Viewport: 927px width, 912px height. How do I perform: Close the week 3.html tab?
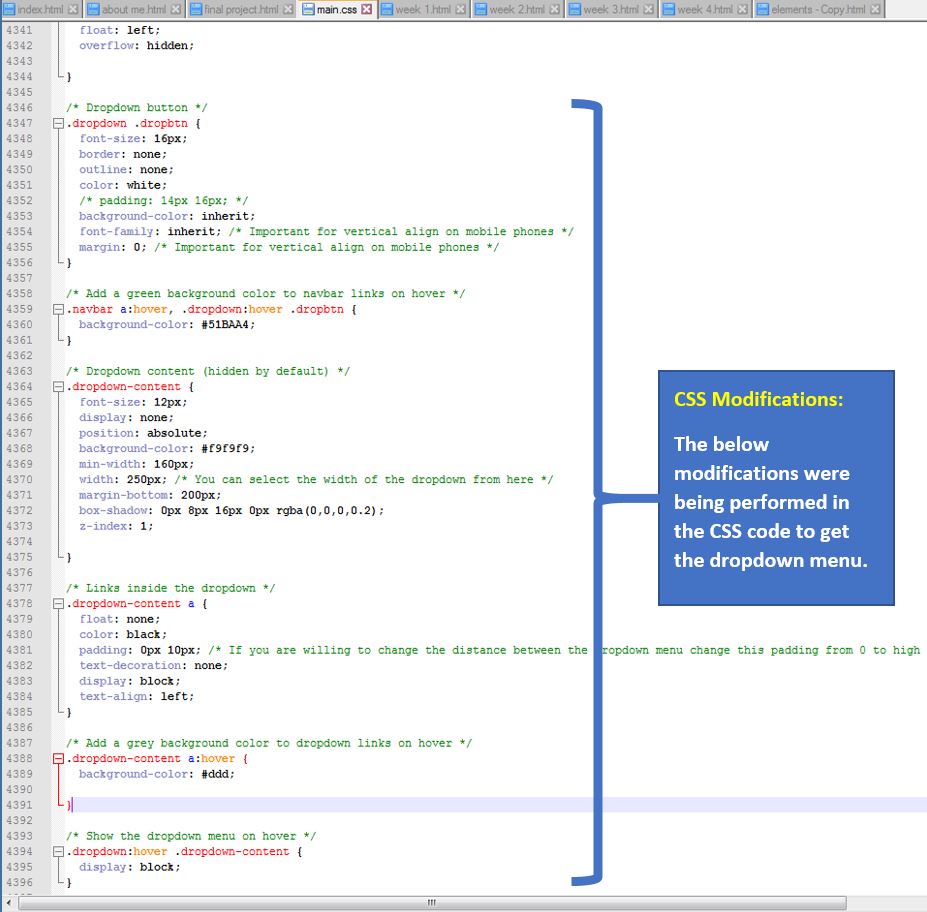pyautogui.click(x=649, y=9)
